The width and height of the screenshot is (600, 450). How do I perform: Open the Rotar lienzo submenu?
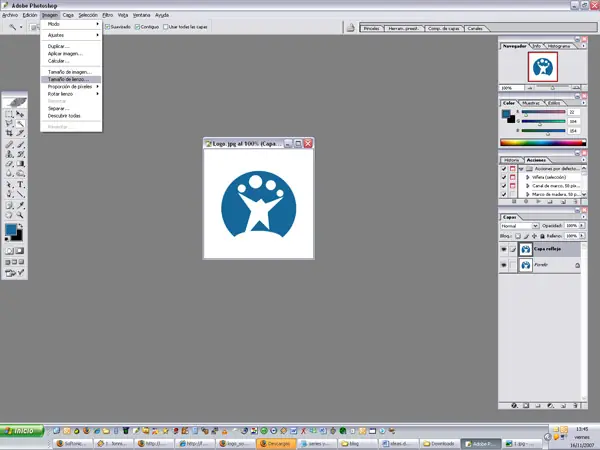click(71, 94)
